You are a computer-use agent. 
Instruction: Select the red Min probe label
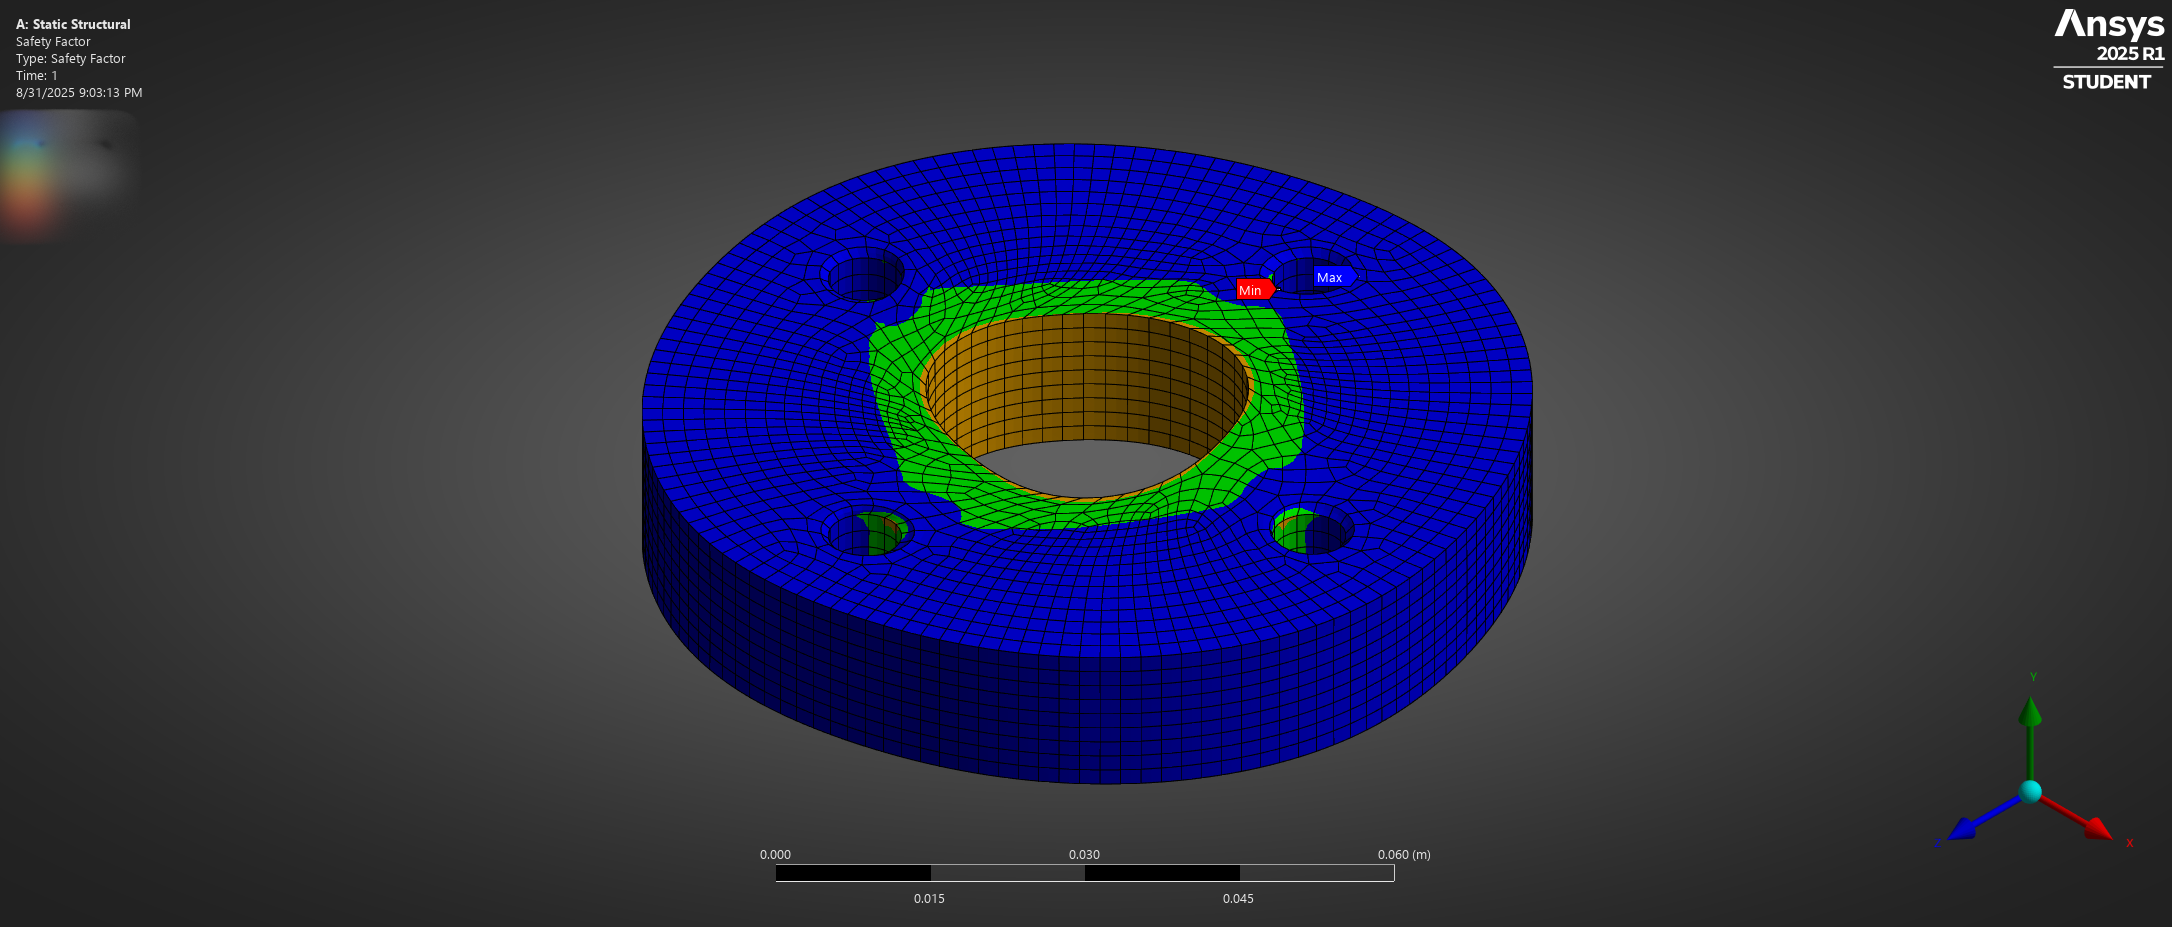1253,290
